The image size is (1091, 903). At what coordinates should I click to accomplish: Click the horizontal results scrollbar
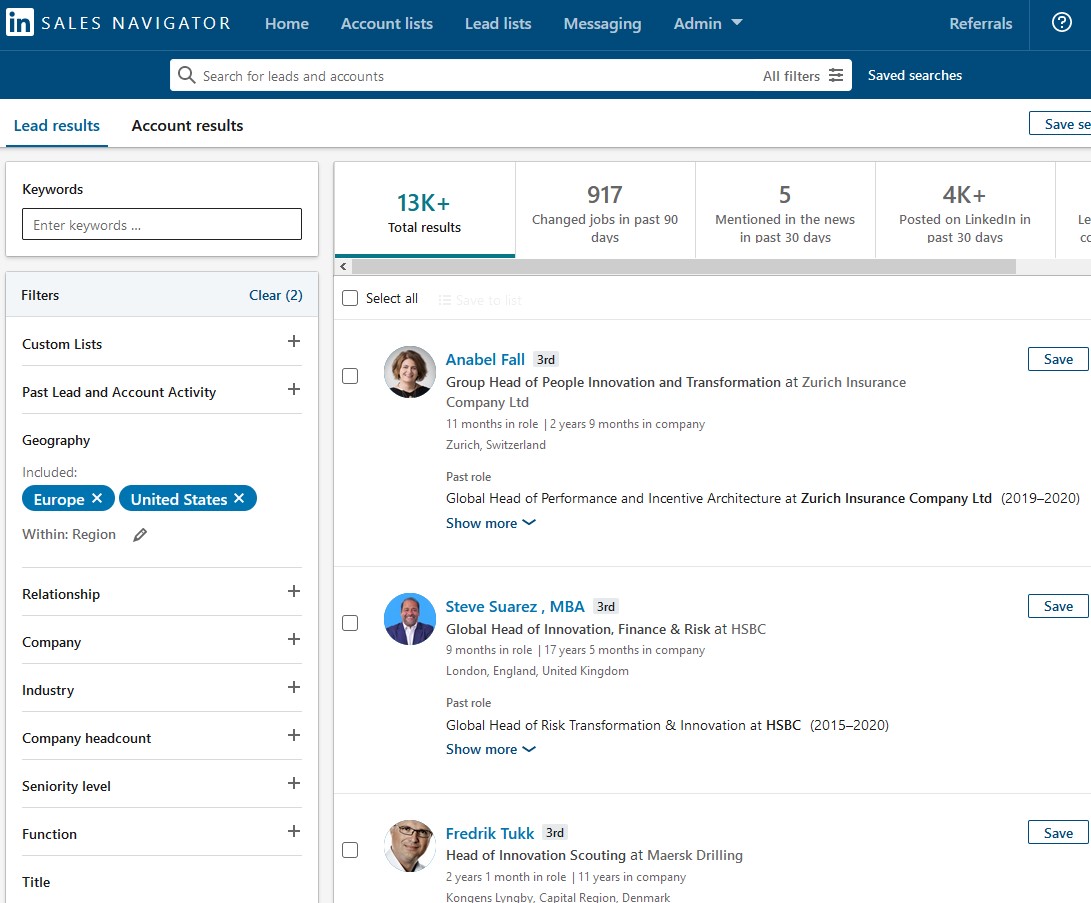pos(683,266)
